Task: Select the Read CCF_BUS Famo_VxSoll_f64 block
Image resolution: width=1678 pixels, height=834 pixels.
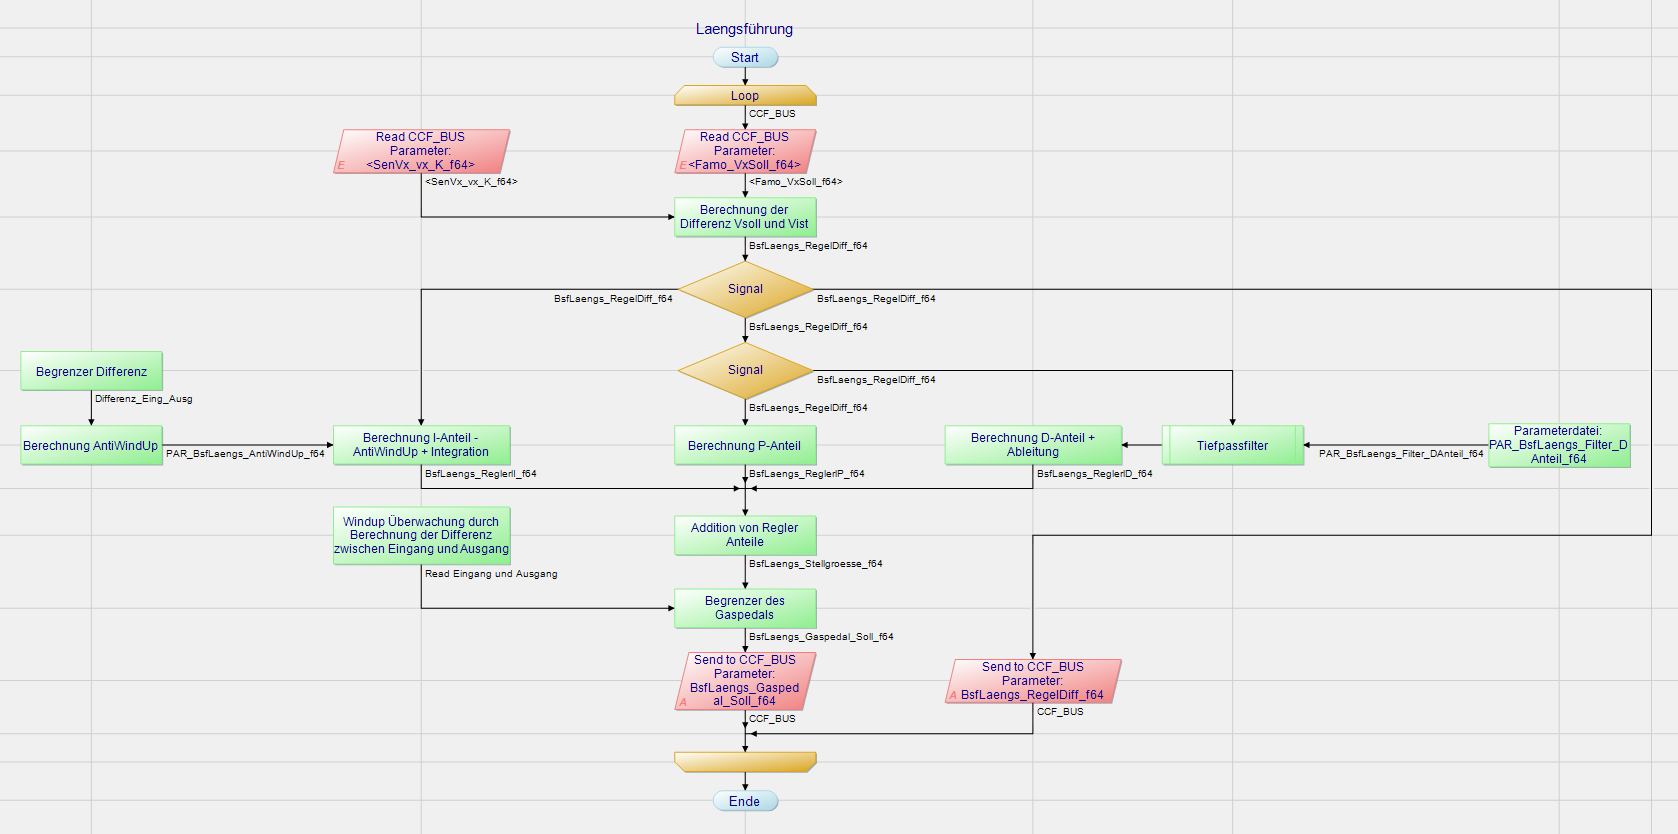Action: tap(745, 151)
